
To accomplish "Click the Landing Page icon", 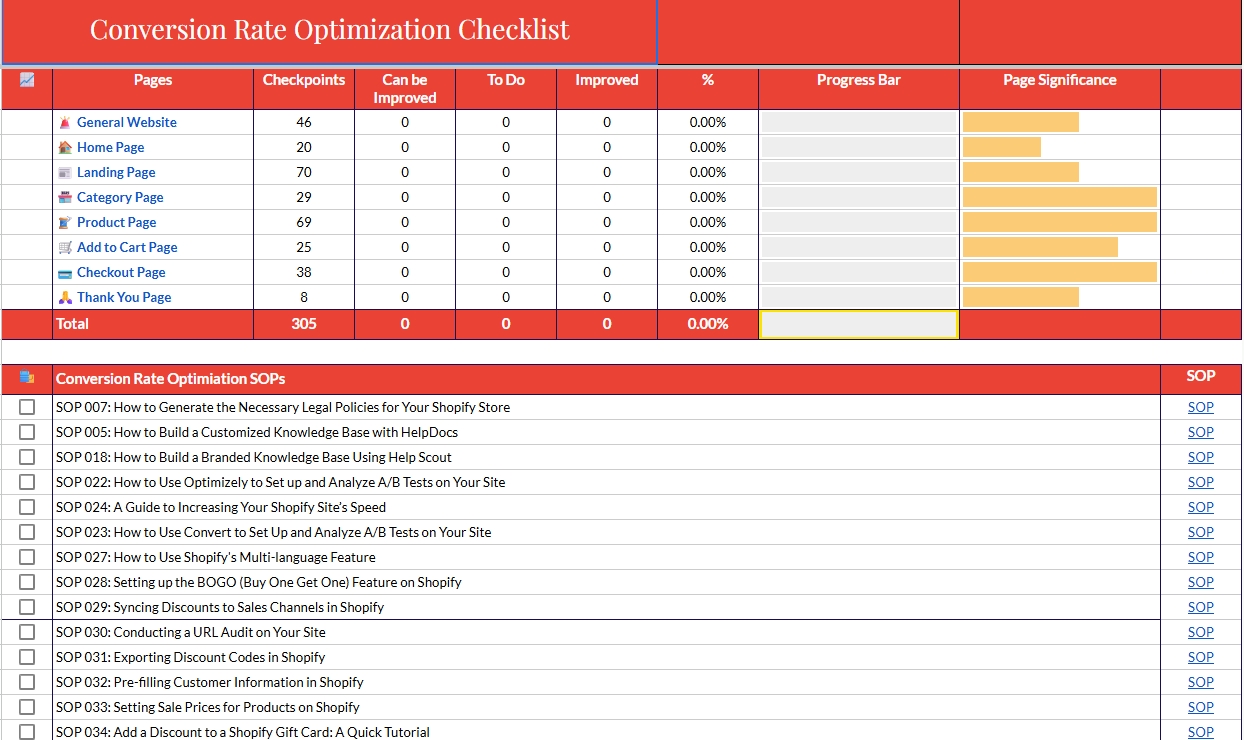I will [x=65, y=172].
